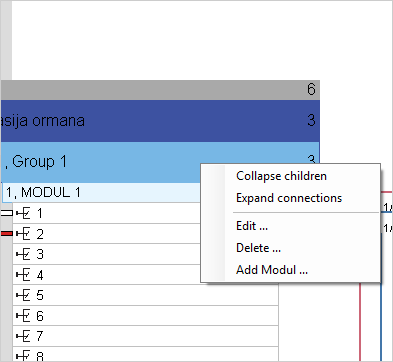Select Expand connections menu entry
Screen dimensions: 393x362
[x=289, y=198]
